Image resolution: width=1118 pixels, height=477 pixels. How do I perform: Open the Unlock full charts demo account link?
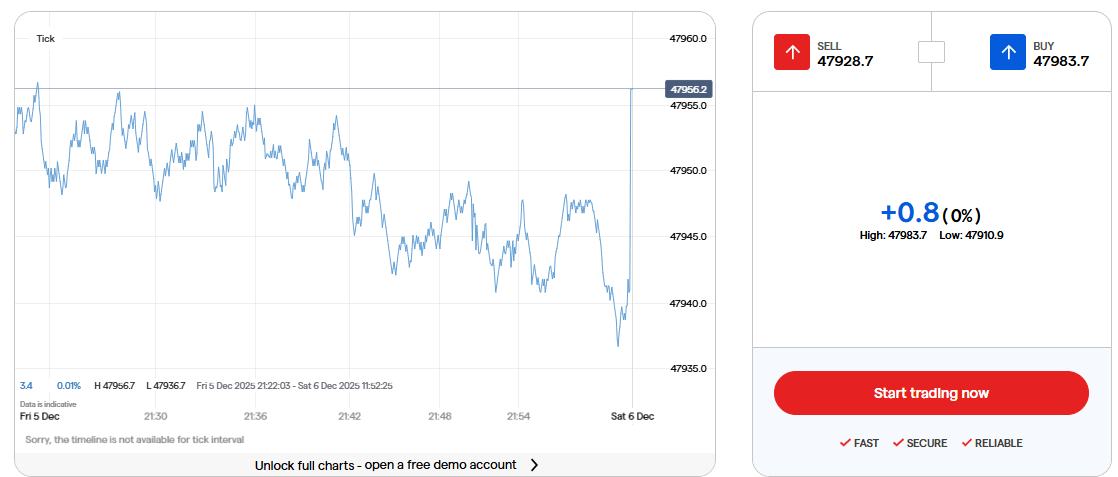tap(385, 465)
